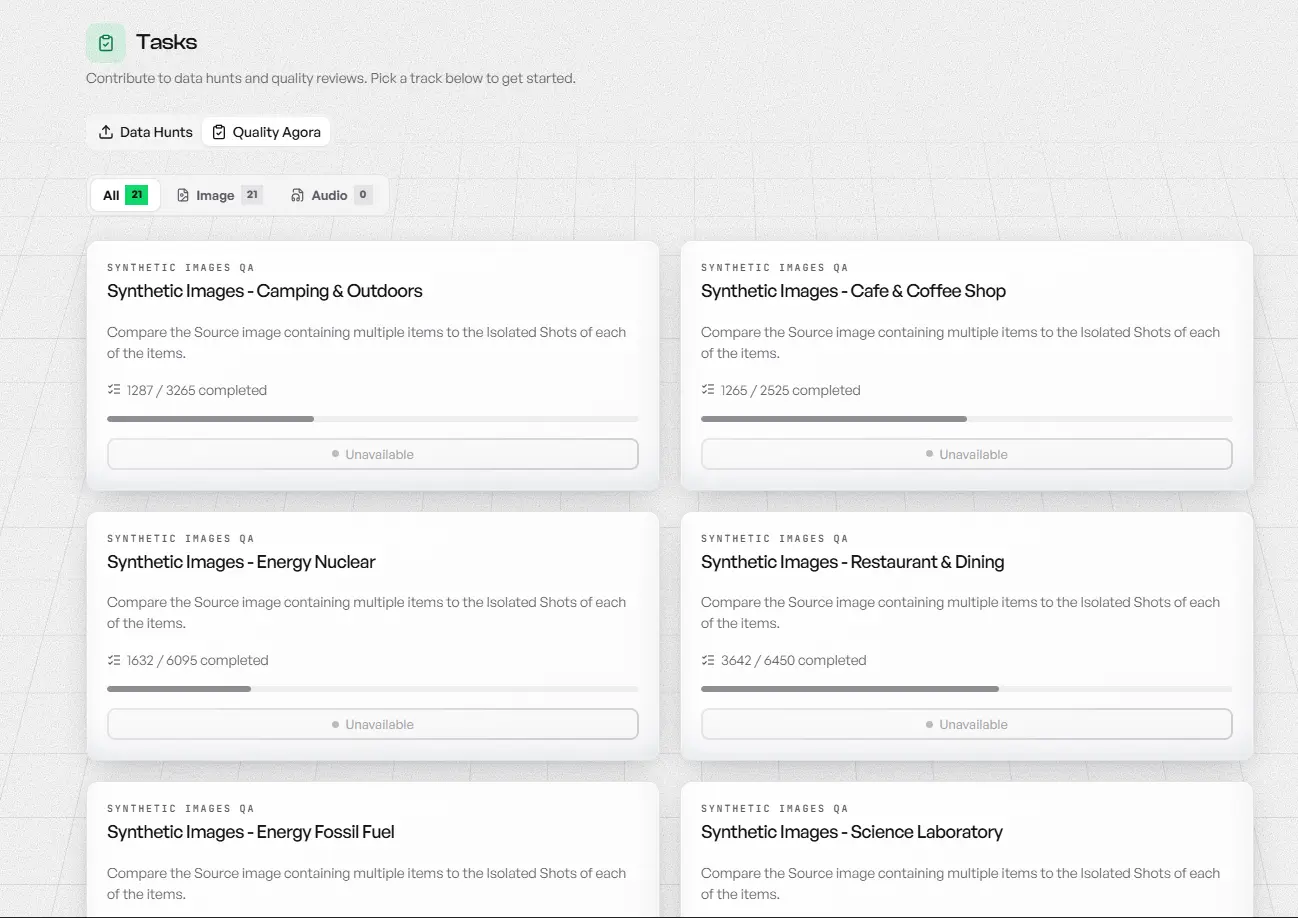Click the Data Hunts upload icon
The image size is (1298, 918).
[x=106, y=132]
